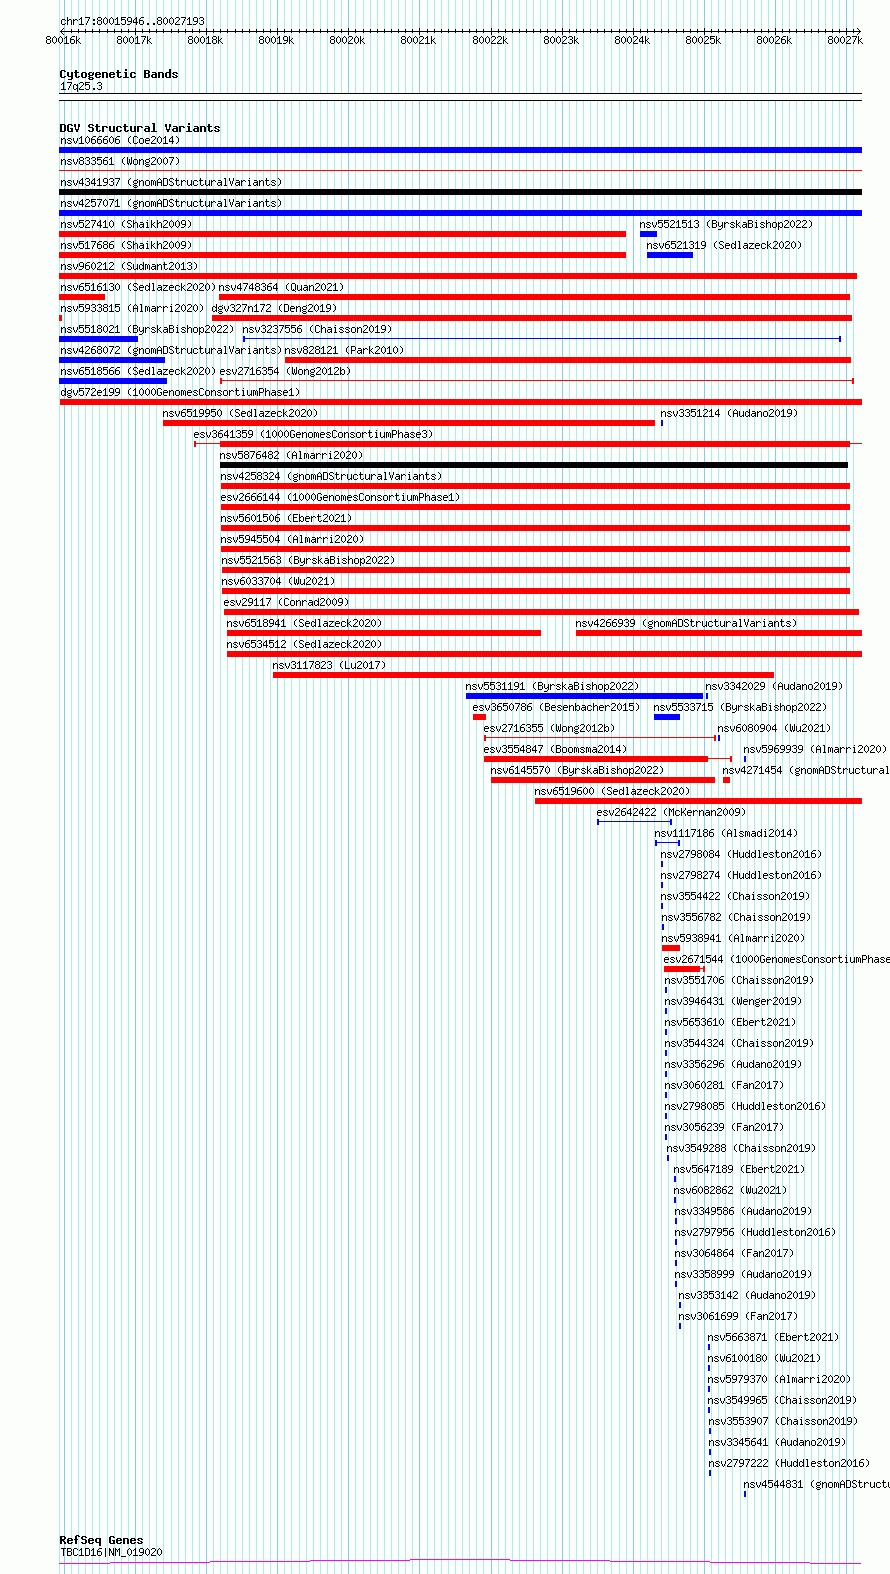This screenshot has width=890, height=1574.
Task: Select nsv1117186 (Alsmadi2014) label
Action: pos(726,833)
